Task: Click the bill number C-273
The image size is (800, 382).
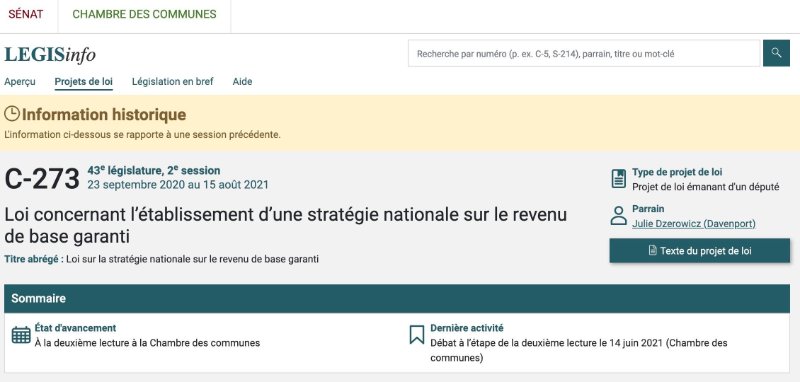Action: pyautogui.click(x=42, y=179)
